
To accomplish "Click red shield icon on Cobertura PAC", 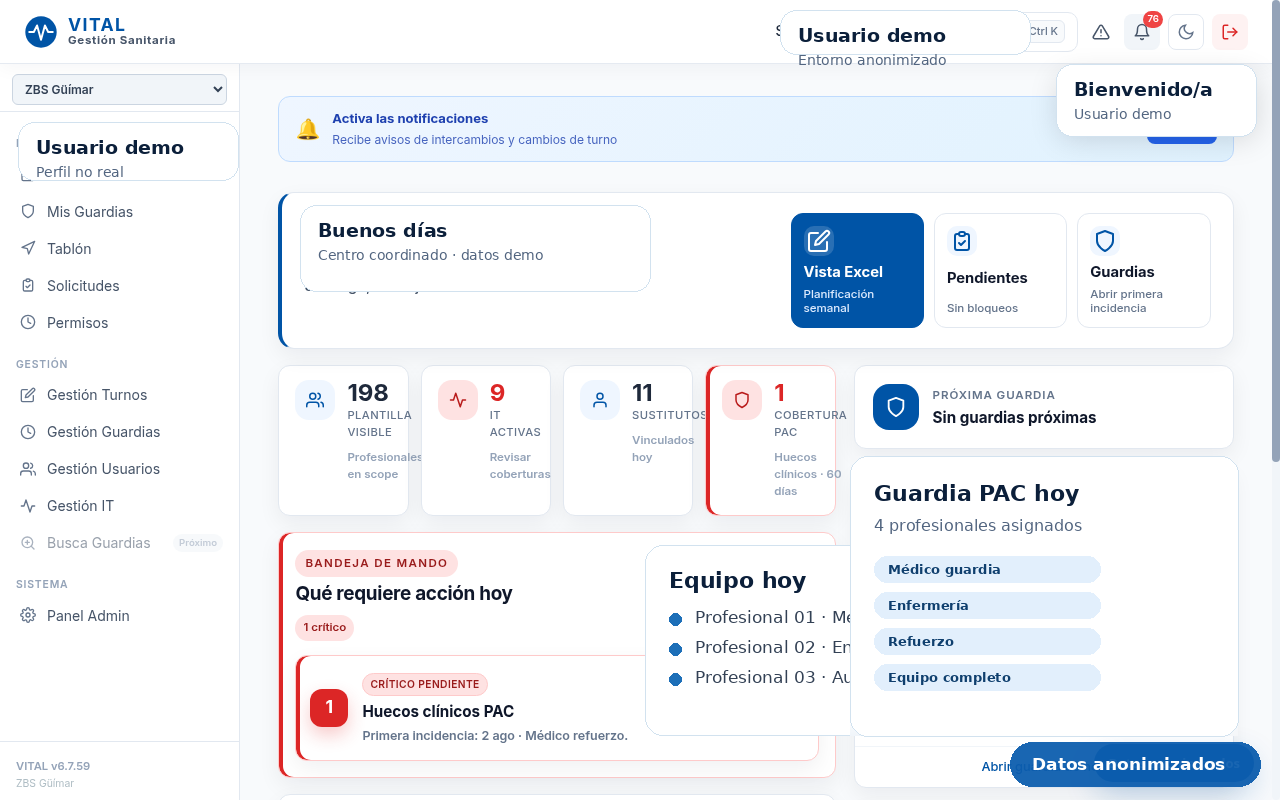I will pyautogui.click(x=742, y=400).
